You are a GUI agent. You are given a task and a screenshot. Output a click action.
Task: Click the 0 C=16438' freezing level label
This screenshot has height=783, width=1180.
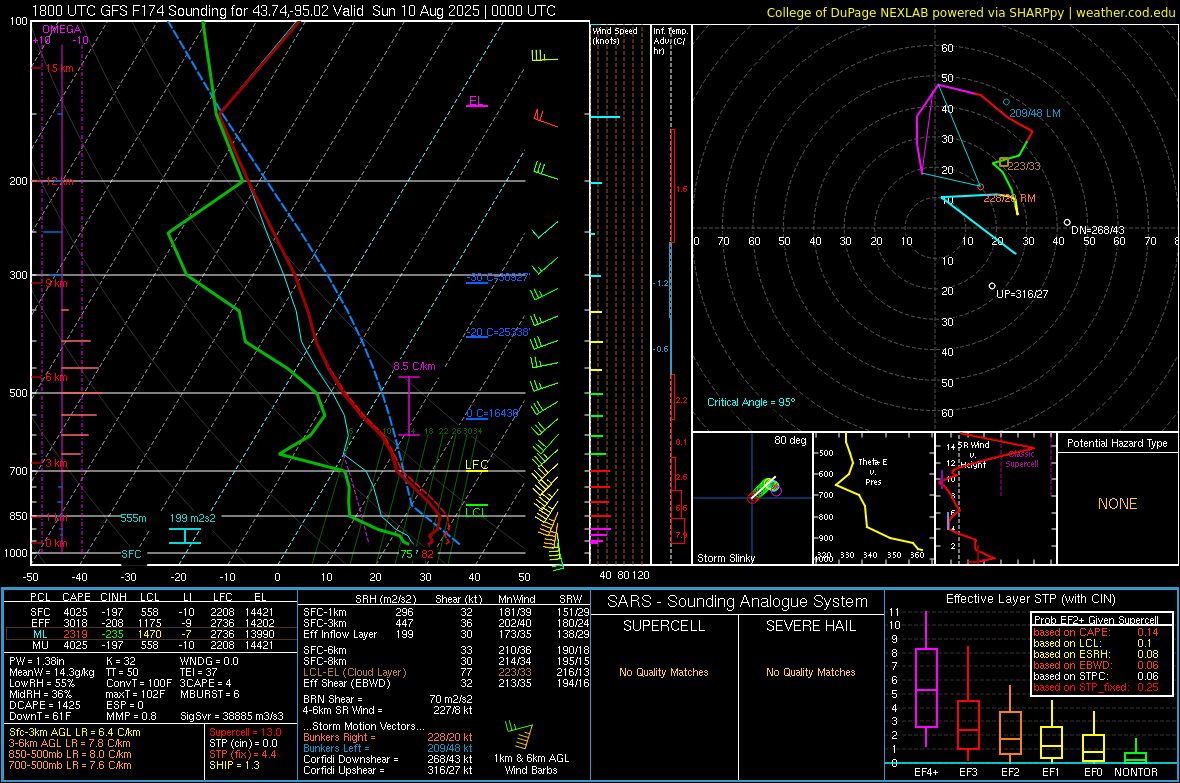click(x=493, y=413)
